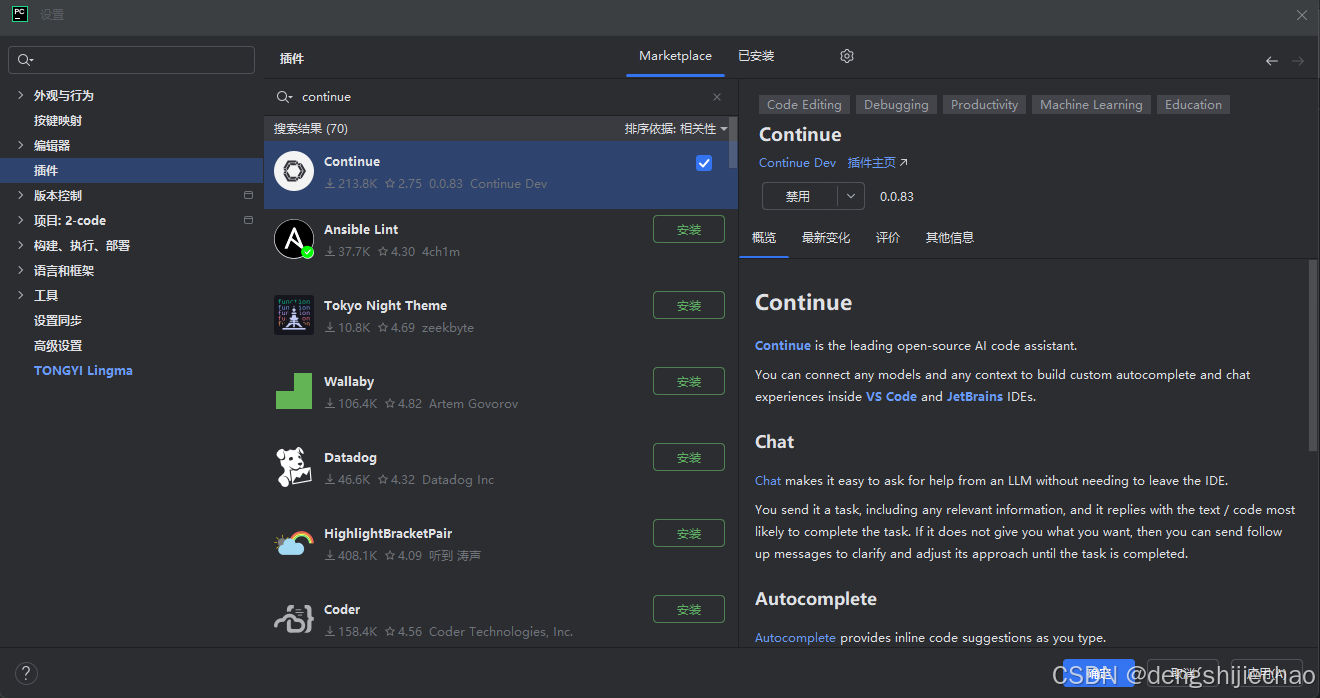Select the 其他信息 tab
1320x698 pixels.
coord(950,238)
